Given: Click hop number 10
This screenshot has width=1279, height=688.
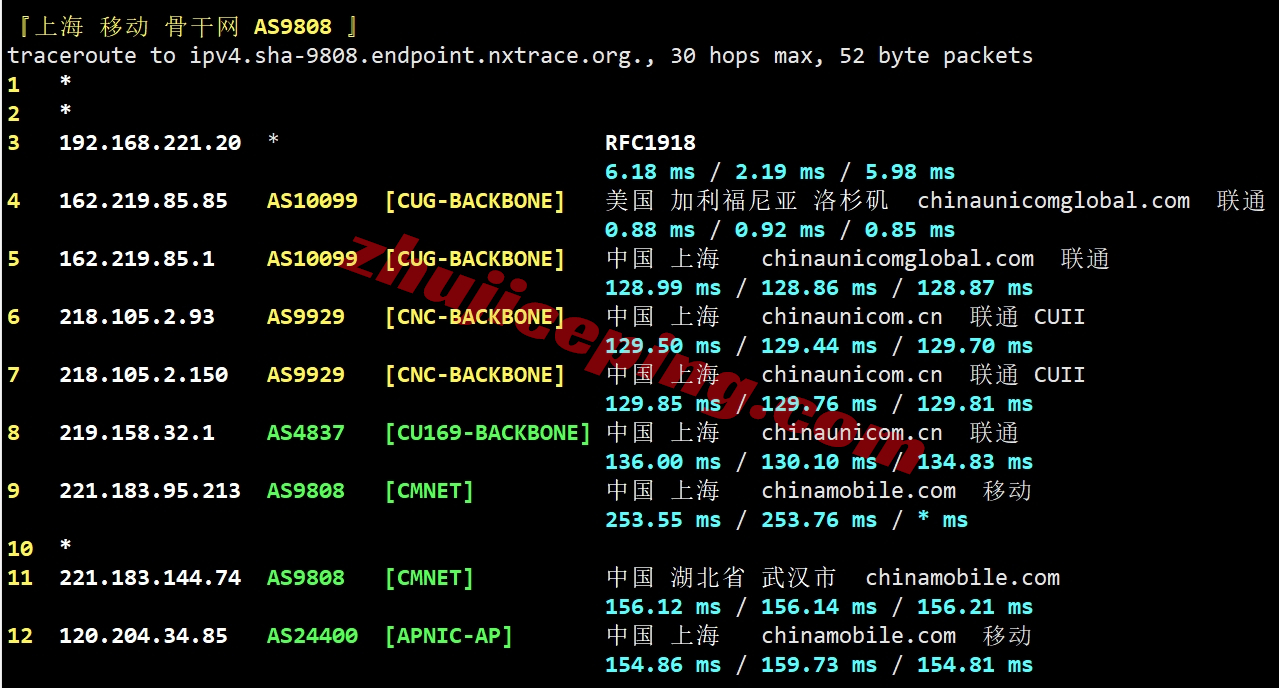Looking at the screenshot, I should [20, 549].
